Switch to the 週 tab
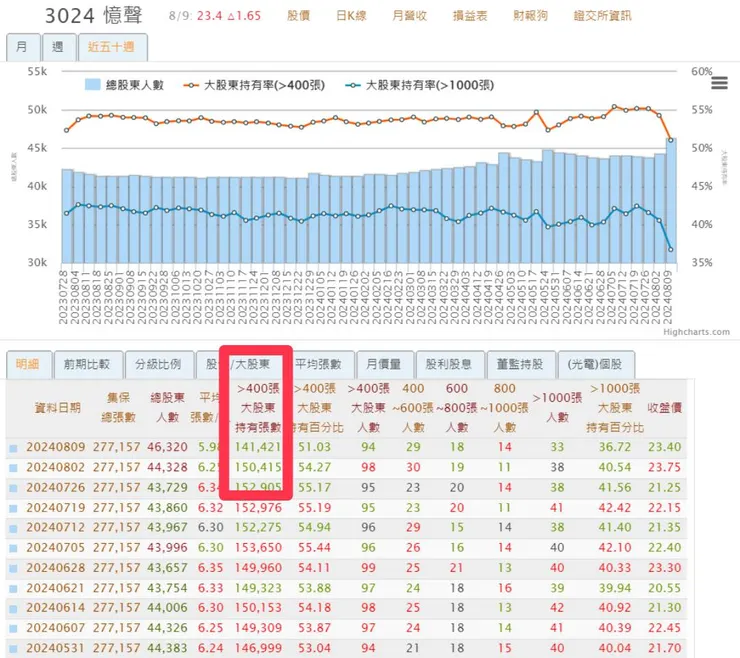740x658 pixels. [58, 47]
